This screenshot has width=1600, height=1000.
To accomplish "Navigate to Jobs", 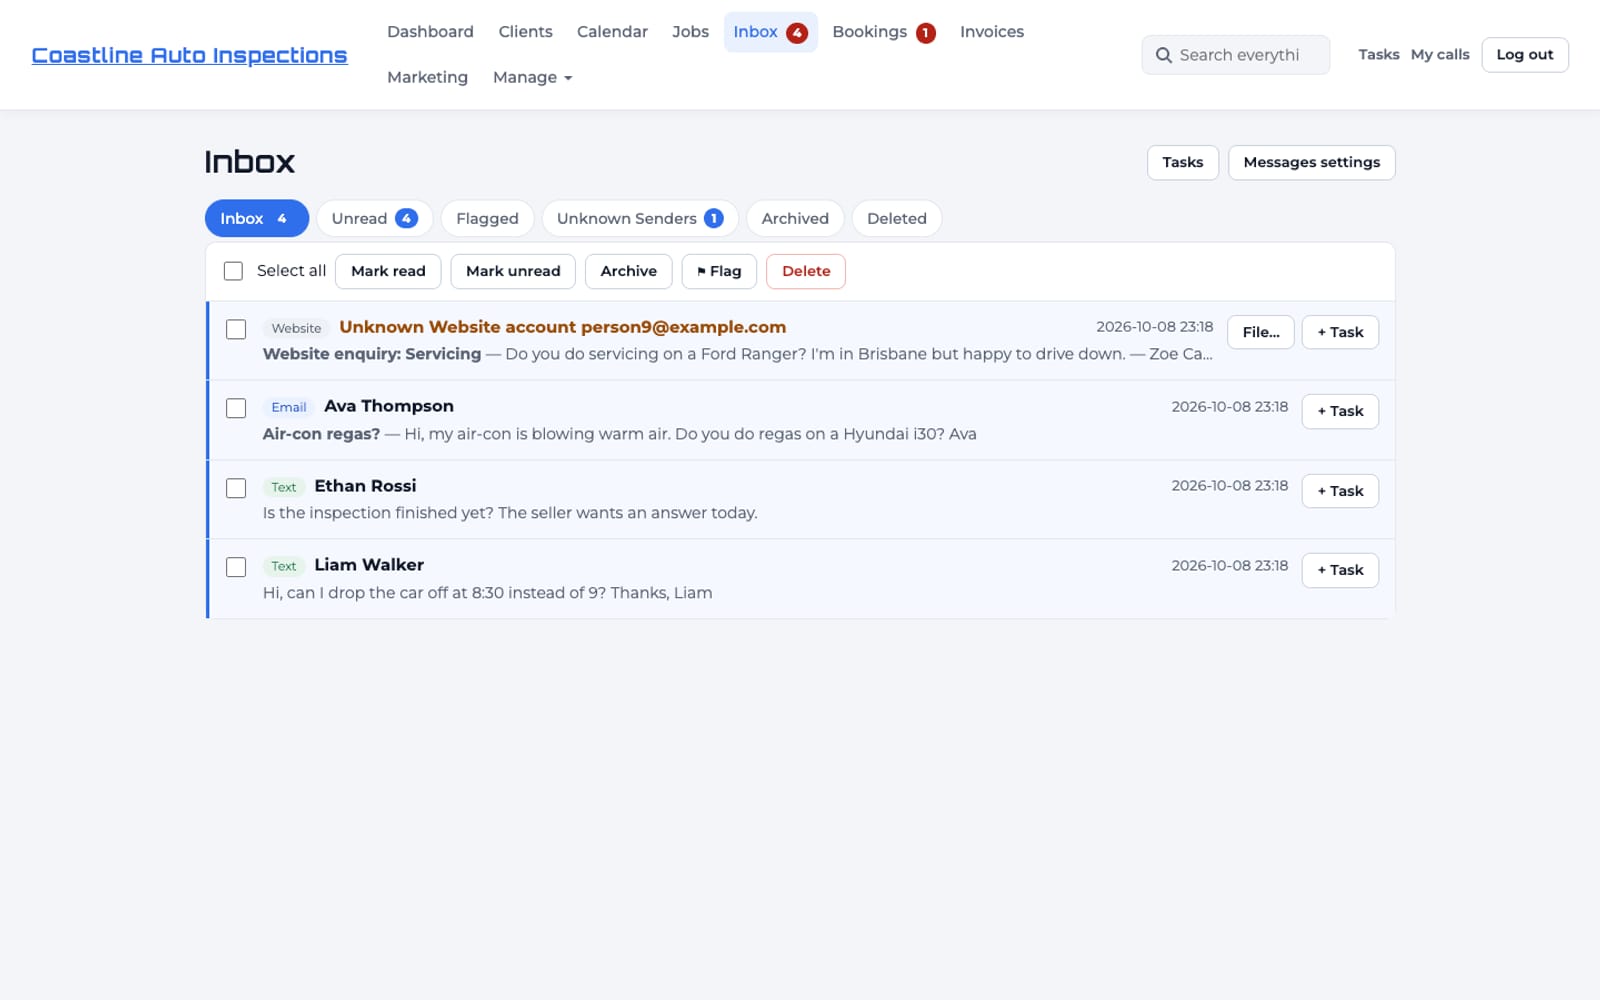I will 690,32.
